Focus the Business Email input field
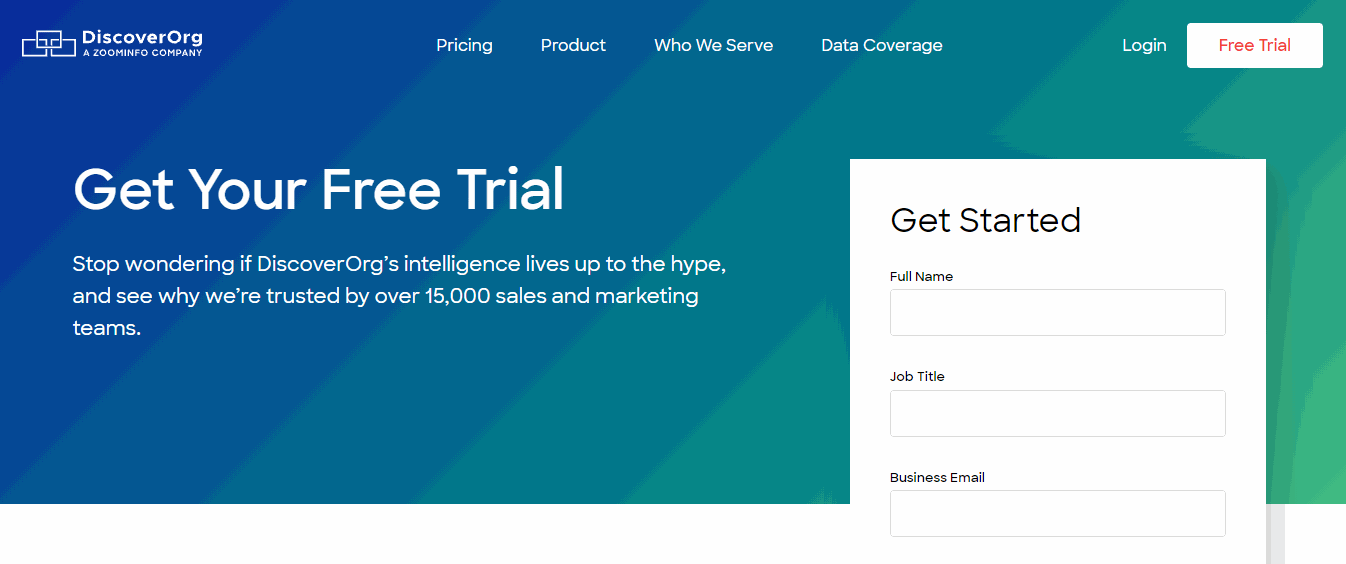Image resolution: width=1346 pixels, height=564 pixels. tap(1057, 513)
